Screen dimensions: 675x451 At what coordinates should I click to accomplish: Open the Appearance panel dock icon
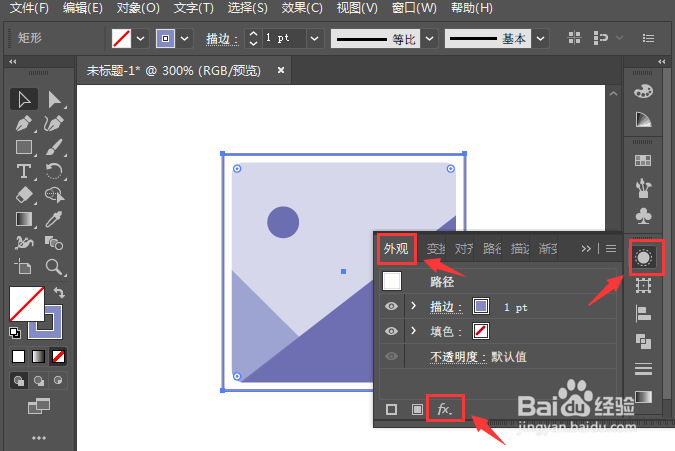coord(644,258)
